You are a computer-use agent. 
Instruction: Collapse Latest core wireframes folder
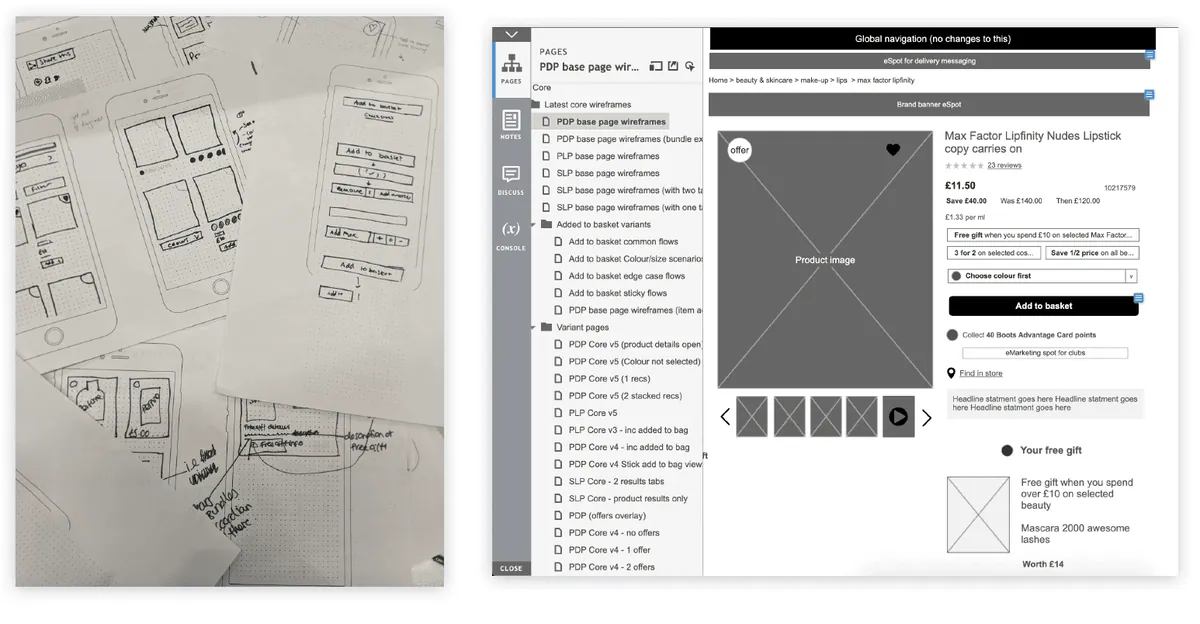(536, 104)
